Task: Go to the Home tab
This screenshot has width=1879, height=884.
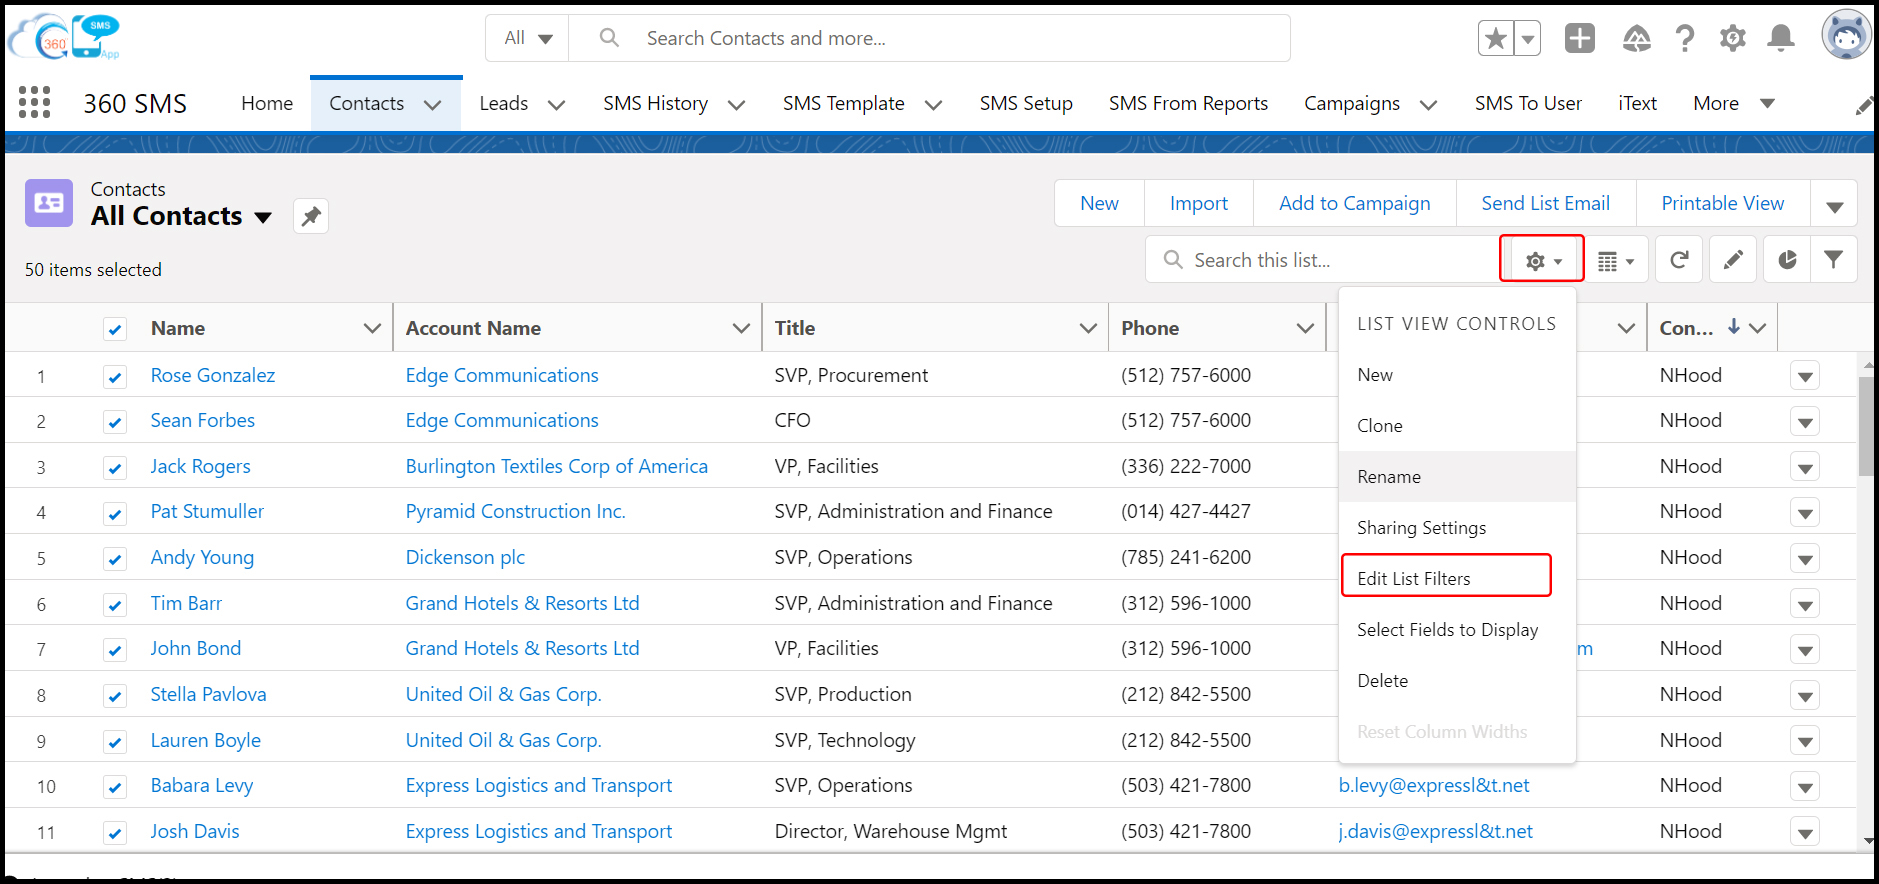Action: 267,104
